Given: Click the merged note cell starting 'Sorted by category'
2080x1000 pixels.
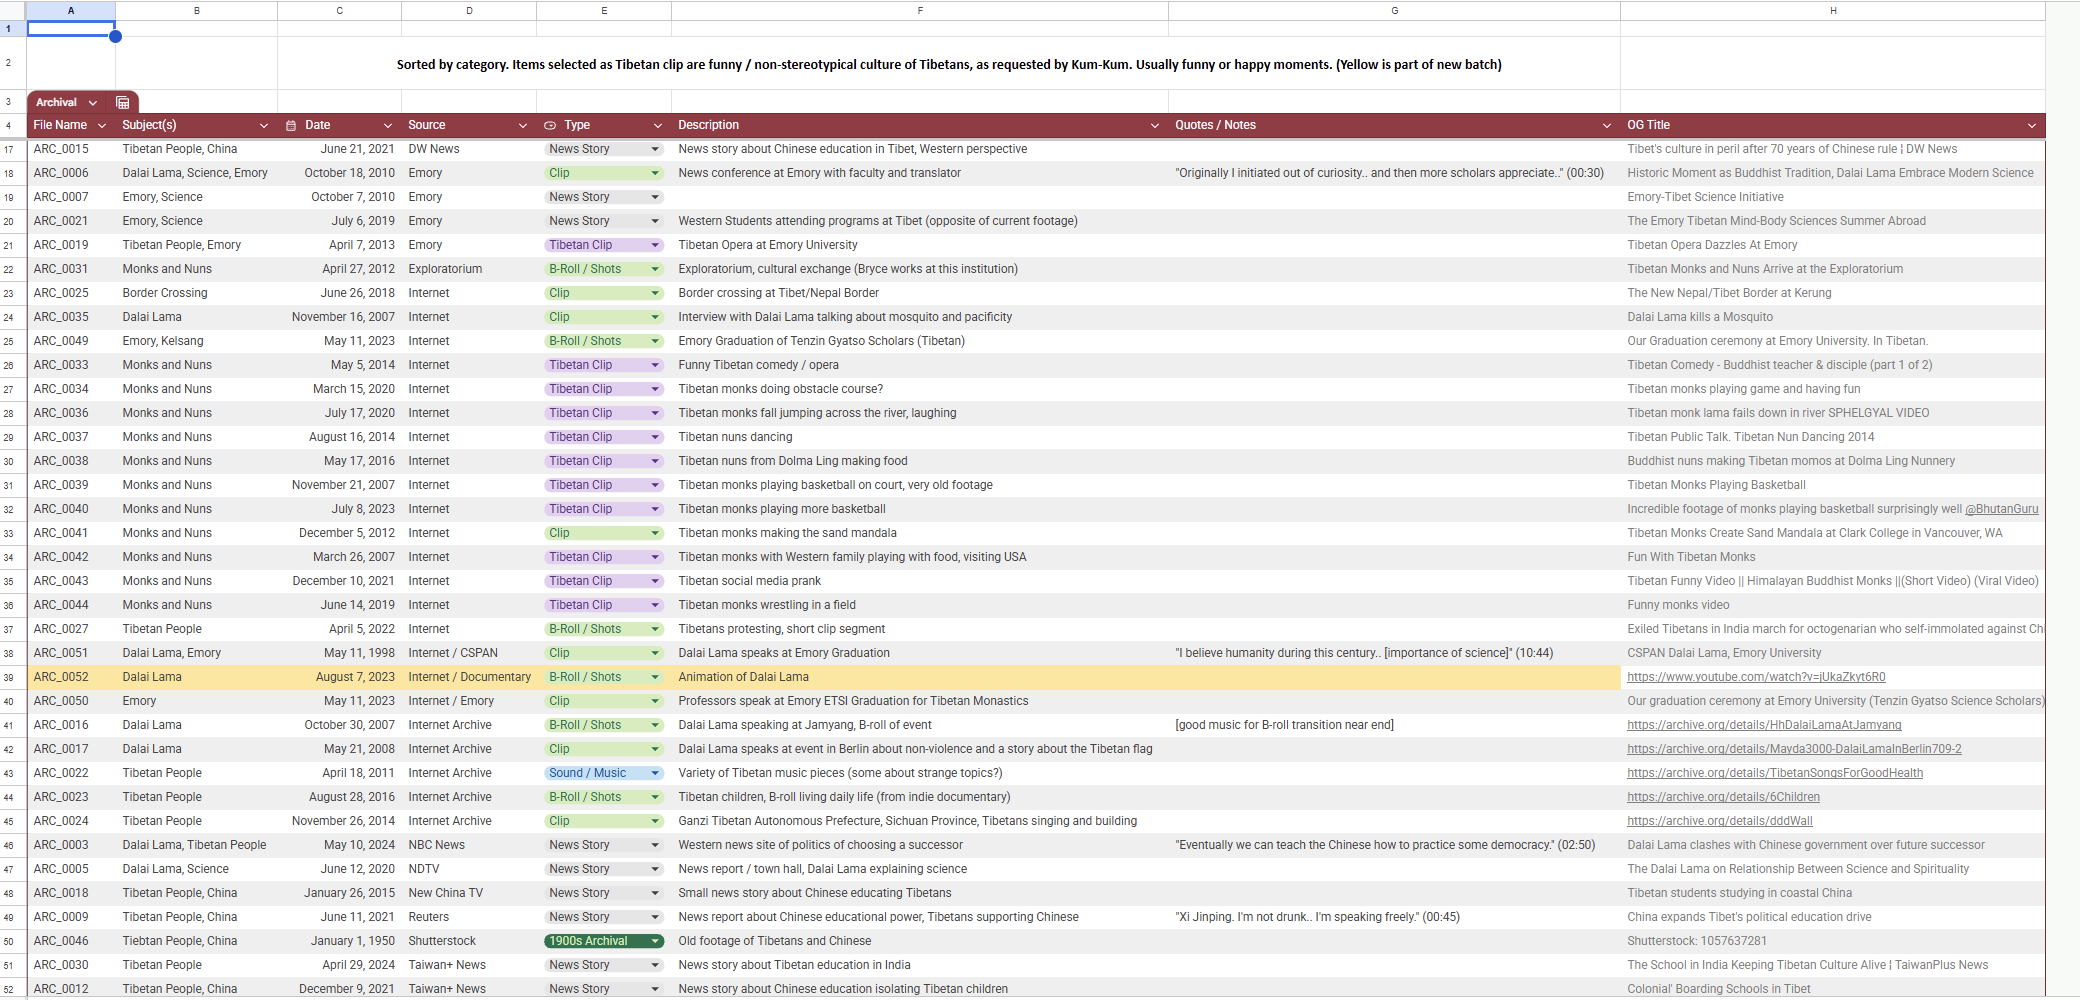Looking at the screenshot, I should tap(949, 64).
